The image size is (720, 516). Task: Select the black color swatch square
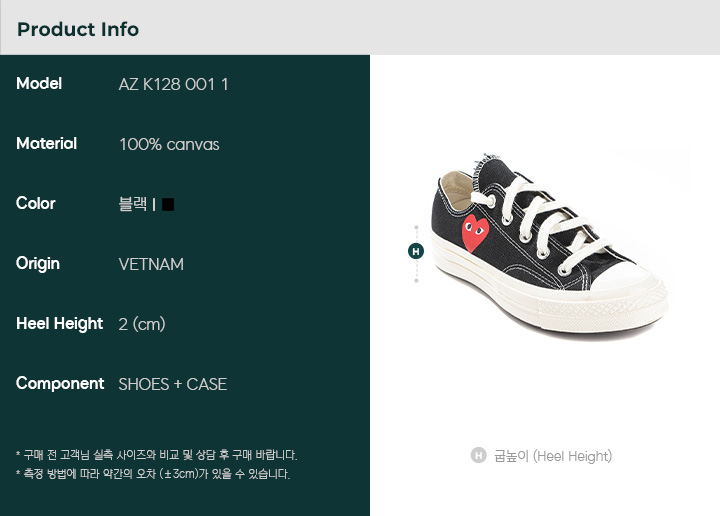click(x=168, y=204)
